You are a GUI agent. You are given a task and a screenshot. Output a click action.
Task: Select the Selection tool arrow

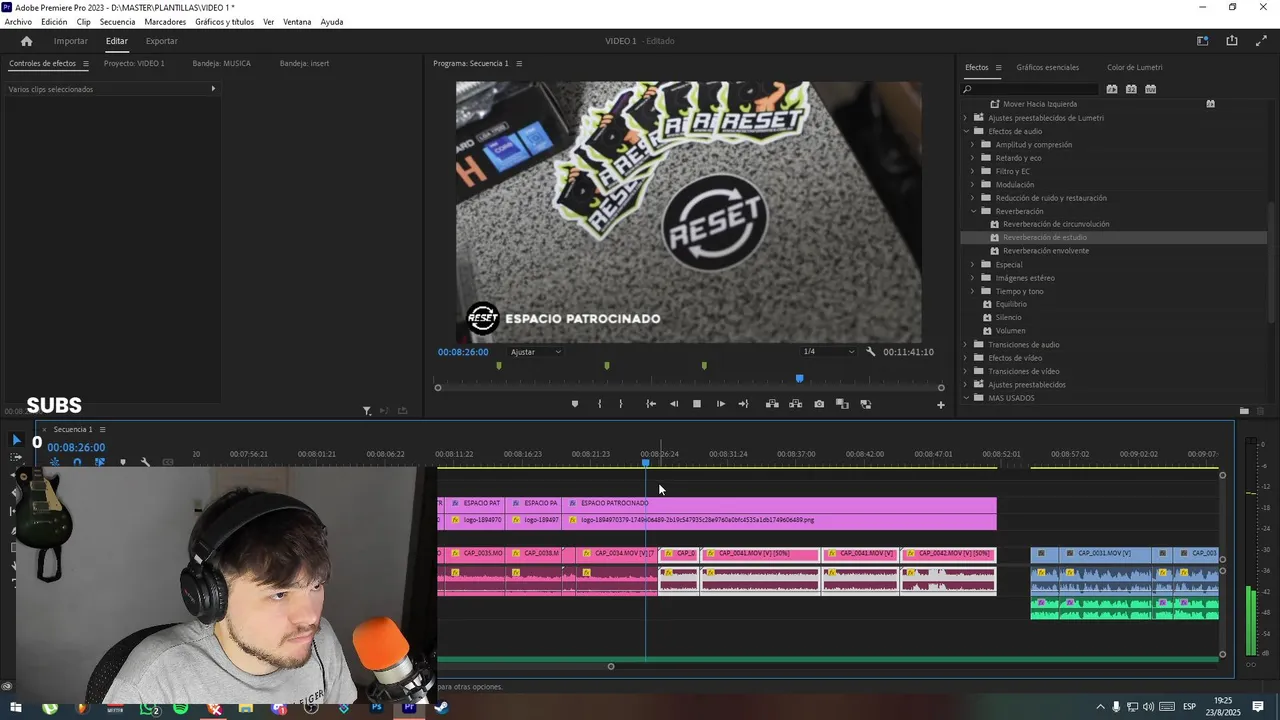(16, 440)
